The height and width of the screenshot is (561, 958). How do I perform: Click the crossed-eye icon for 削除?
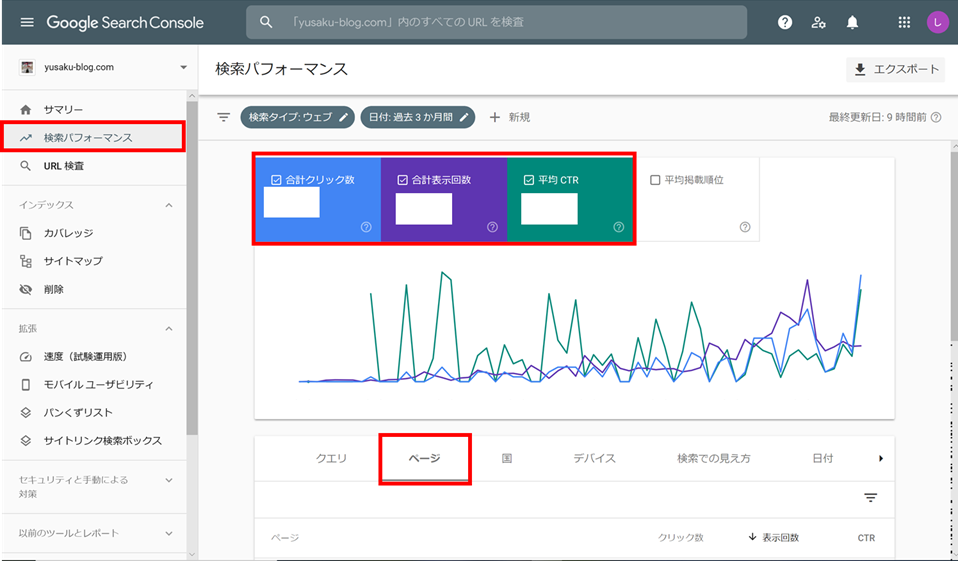(x=26, y=289)
